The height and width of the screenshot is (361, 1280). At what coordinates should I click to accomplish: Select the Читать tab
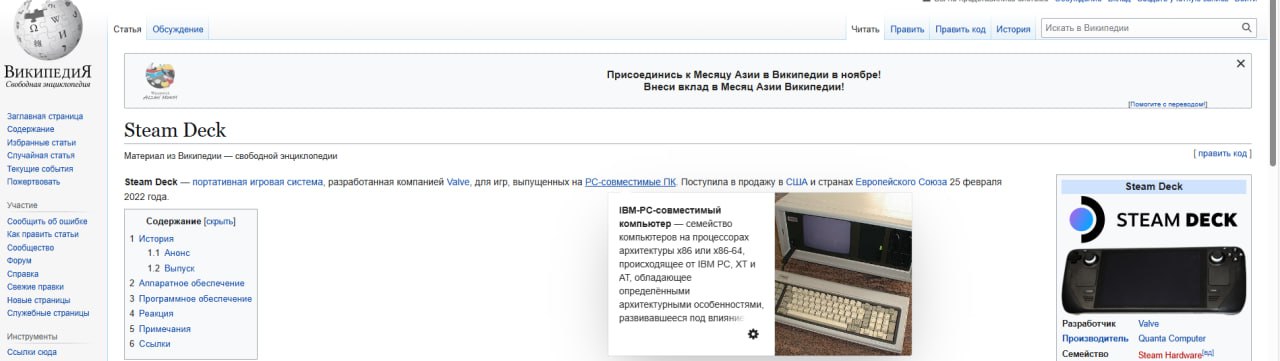click(x=865, y=29)
